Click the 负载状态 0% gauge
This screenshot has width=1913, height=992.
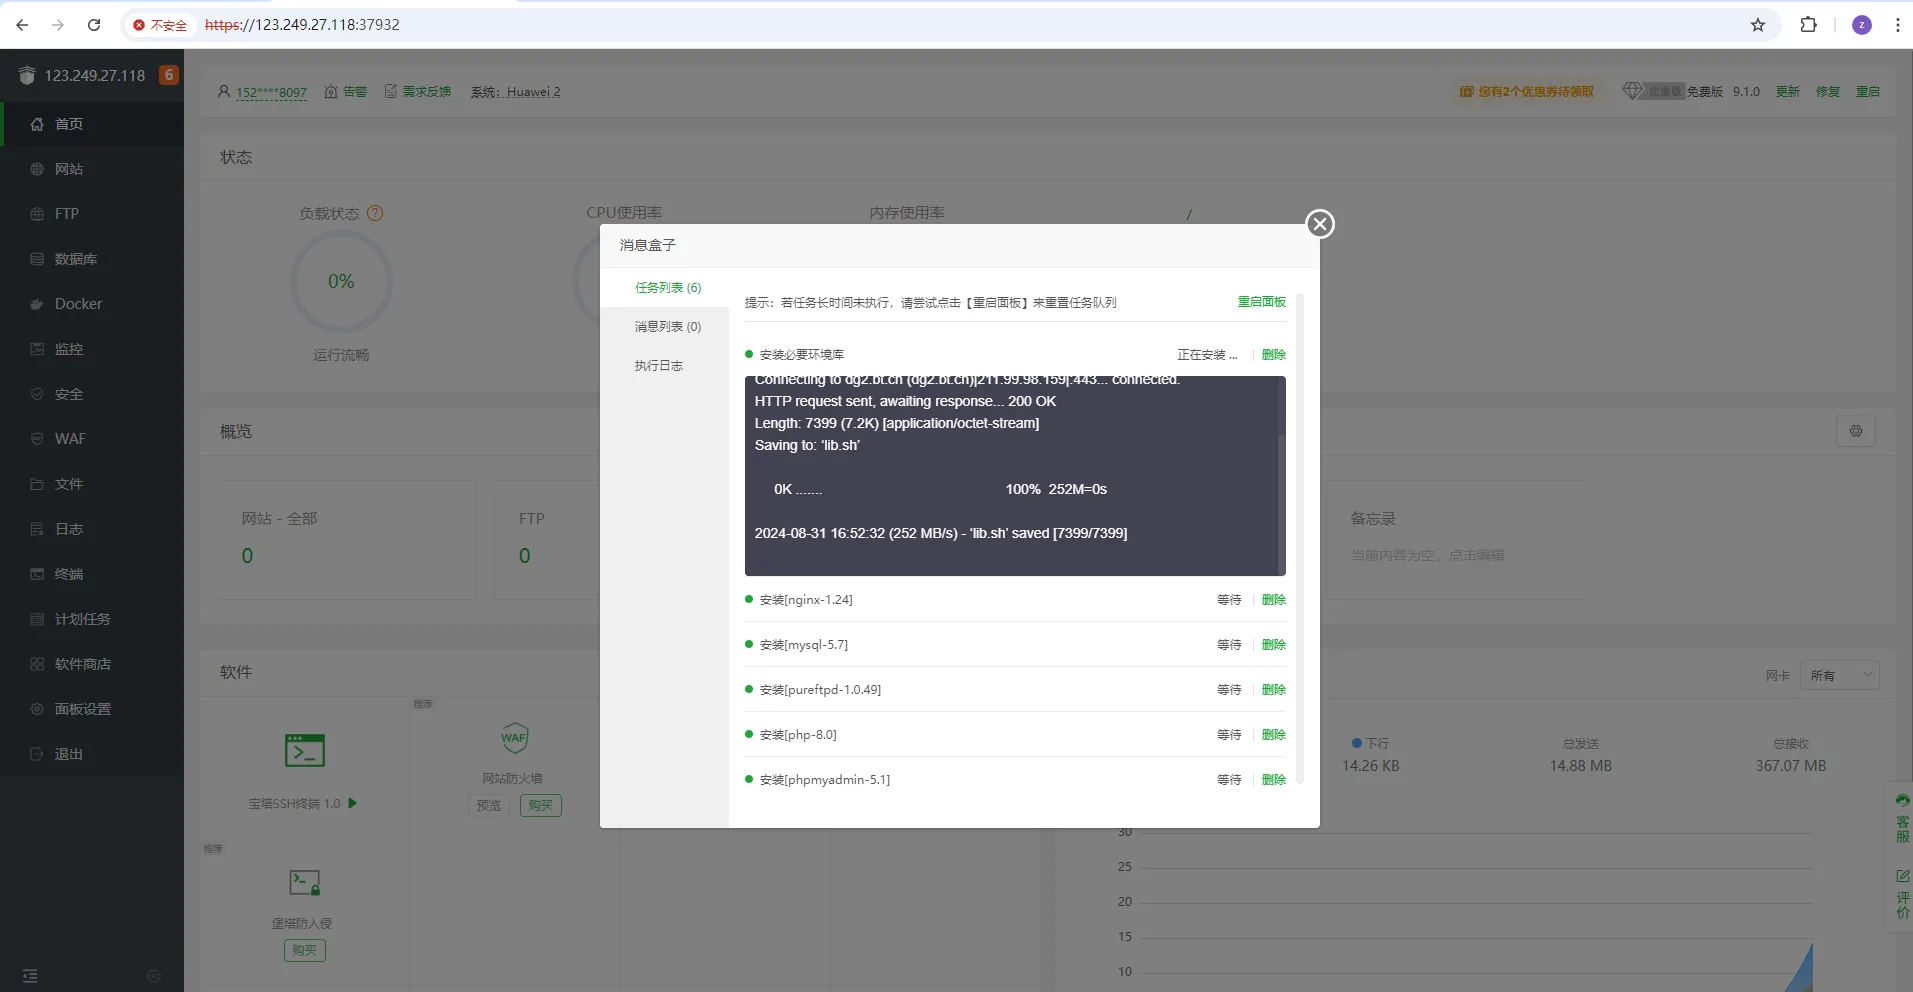(341, 282)
